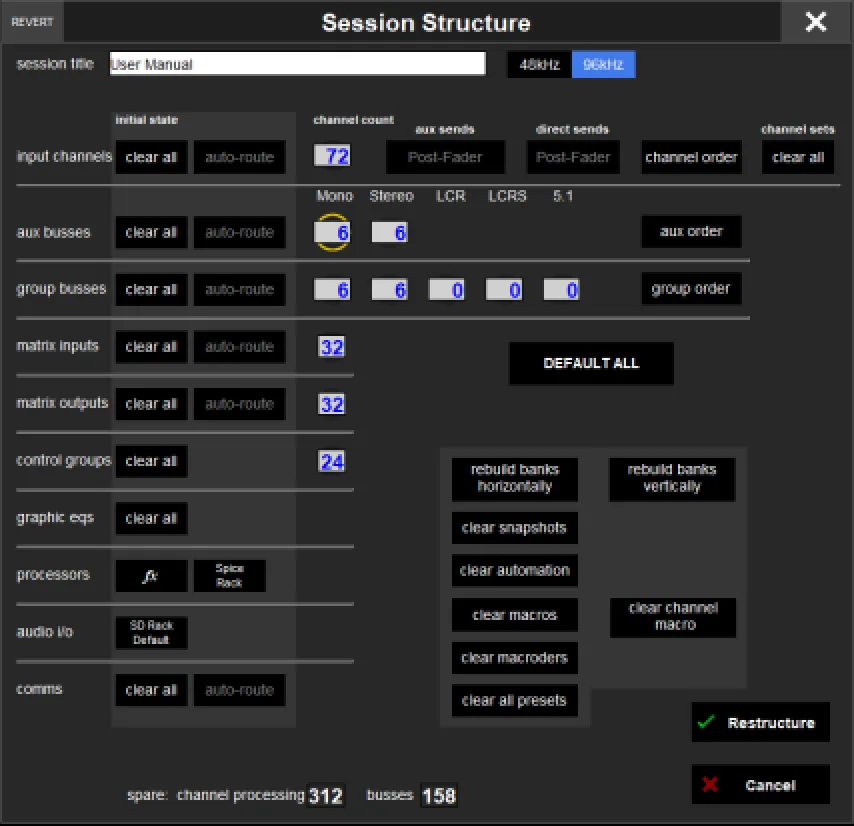Toggle auto-route for input channels
The height and width of the screenshot is (826, 854).
point(239,157)
